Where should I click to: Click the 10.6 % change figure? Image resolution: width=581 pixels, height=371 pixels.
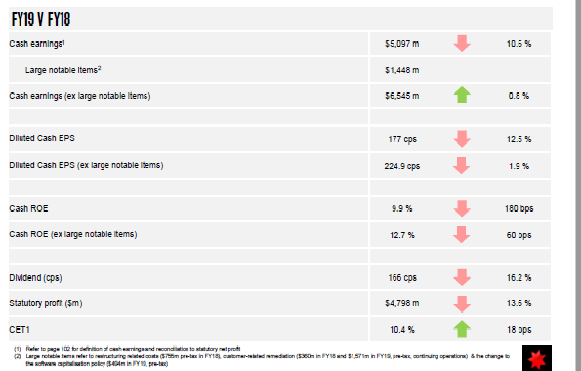[x=519, y=44]
